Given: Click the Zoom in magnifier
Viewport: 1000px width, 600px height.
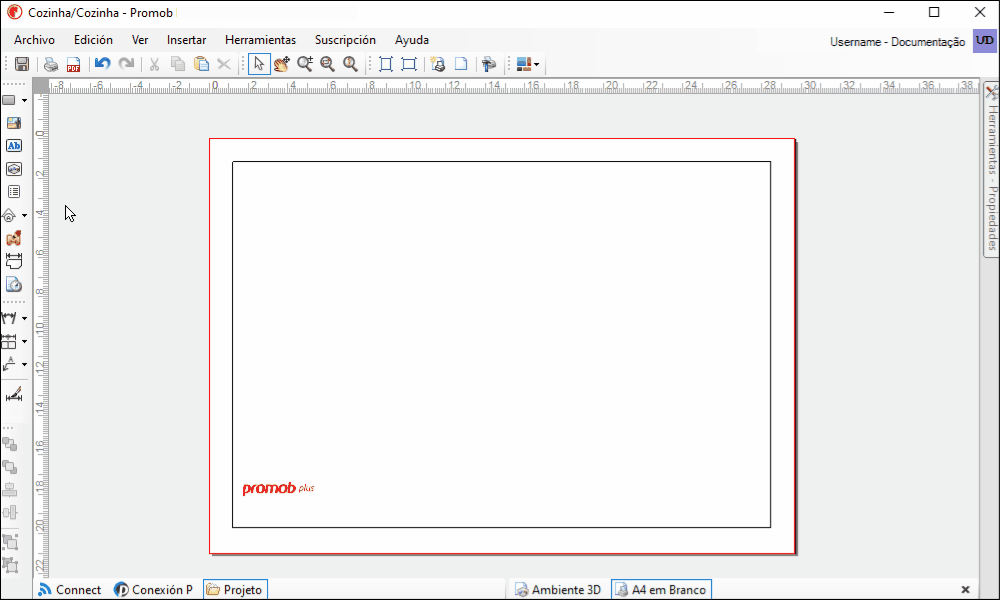Looking at the screenshot, I should click(x=305, y=64).
